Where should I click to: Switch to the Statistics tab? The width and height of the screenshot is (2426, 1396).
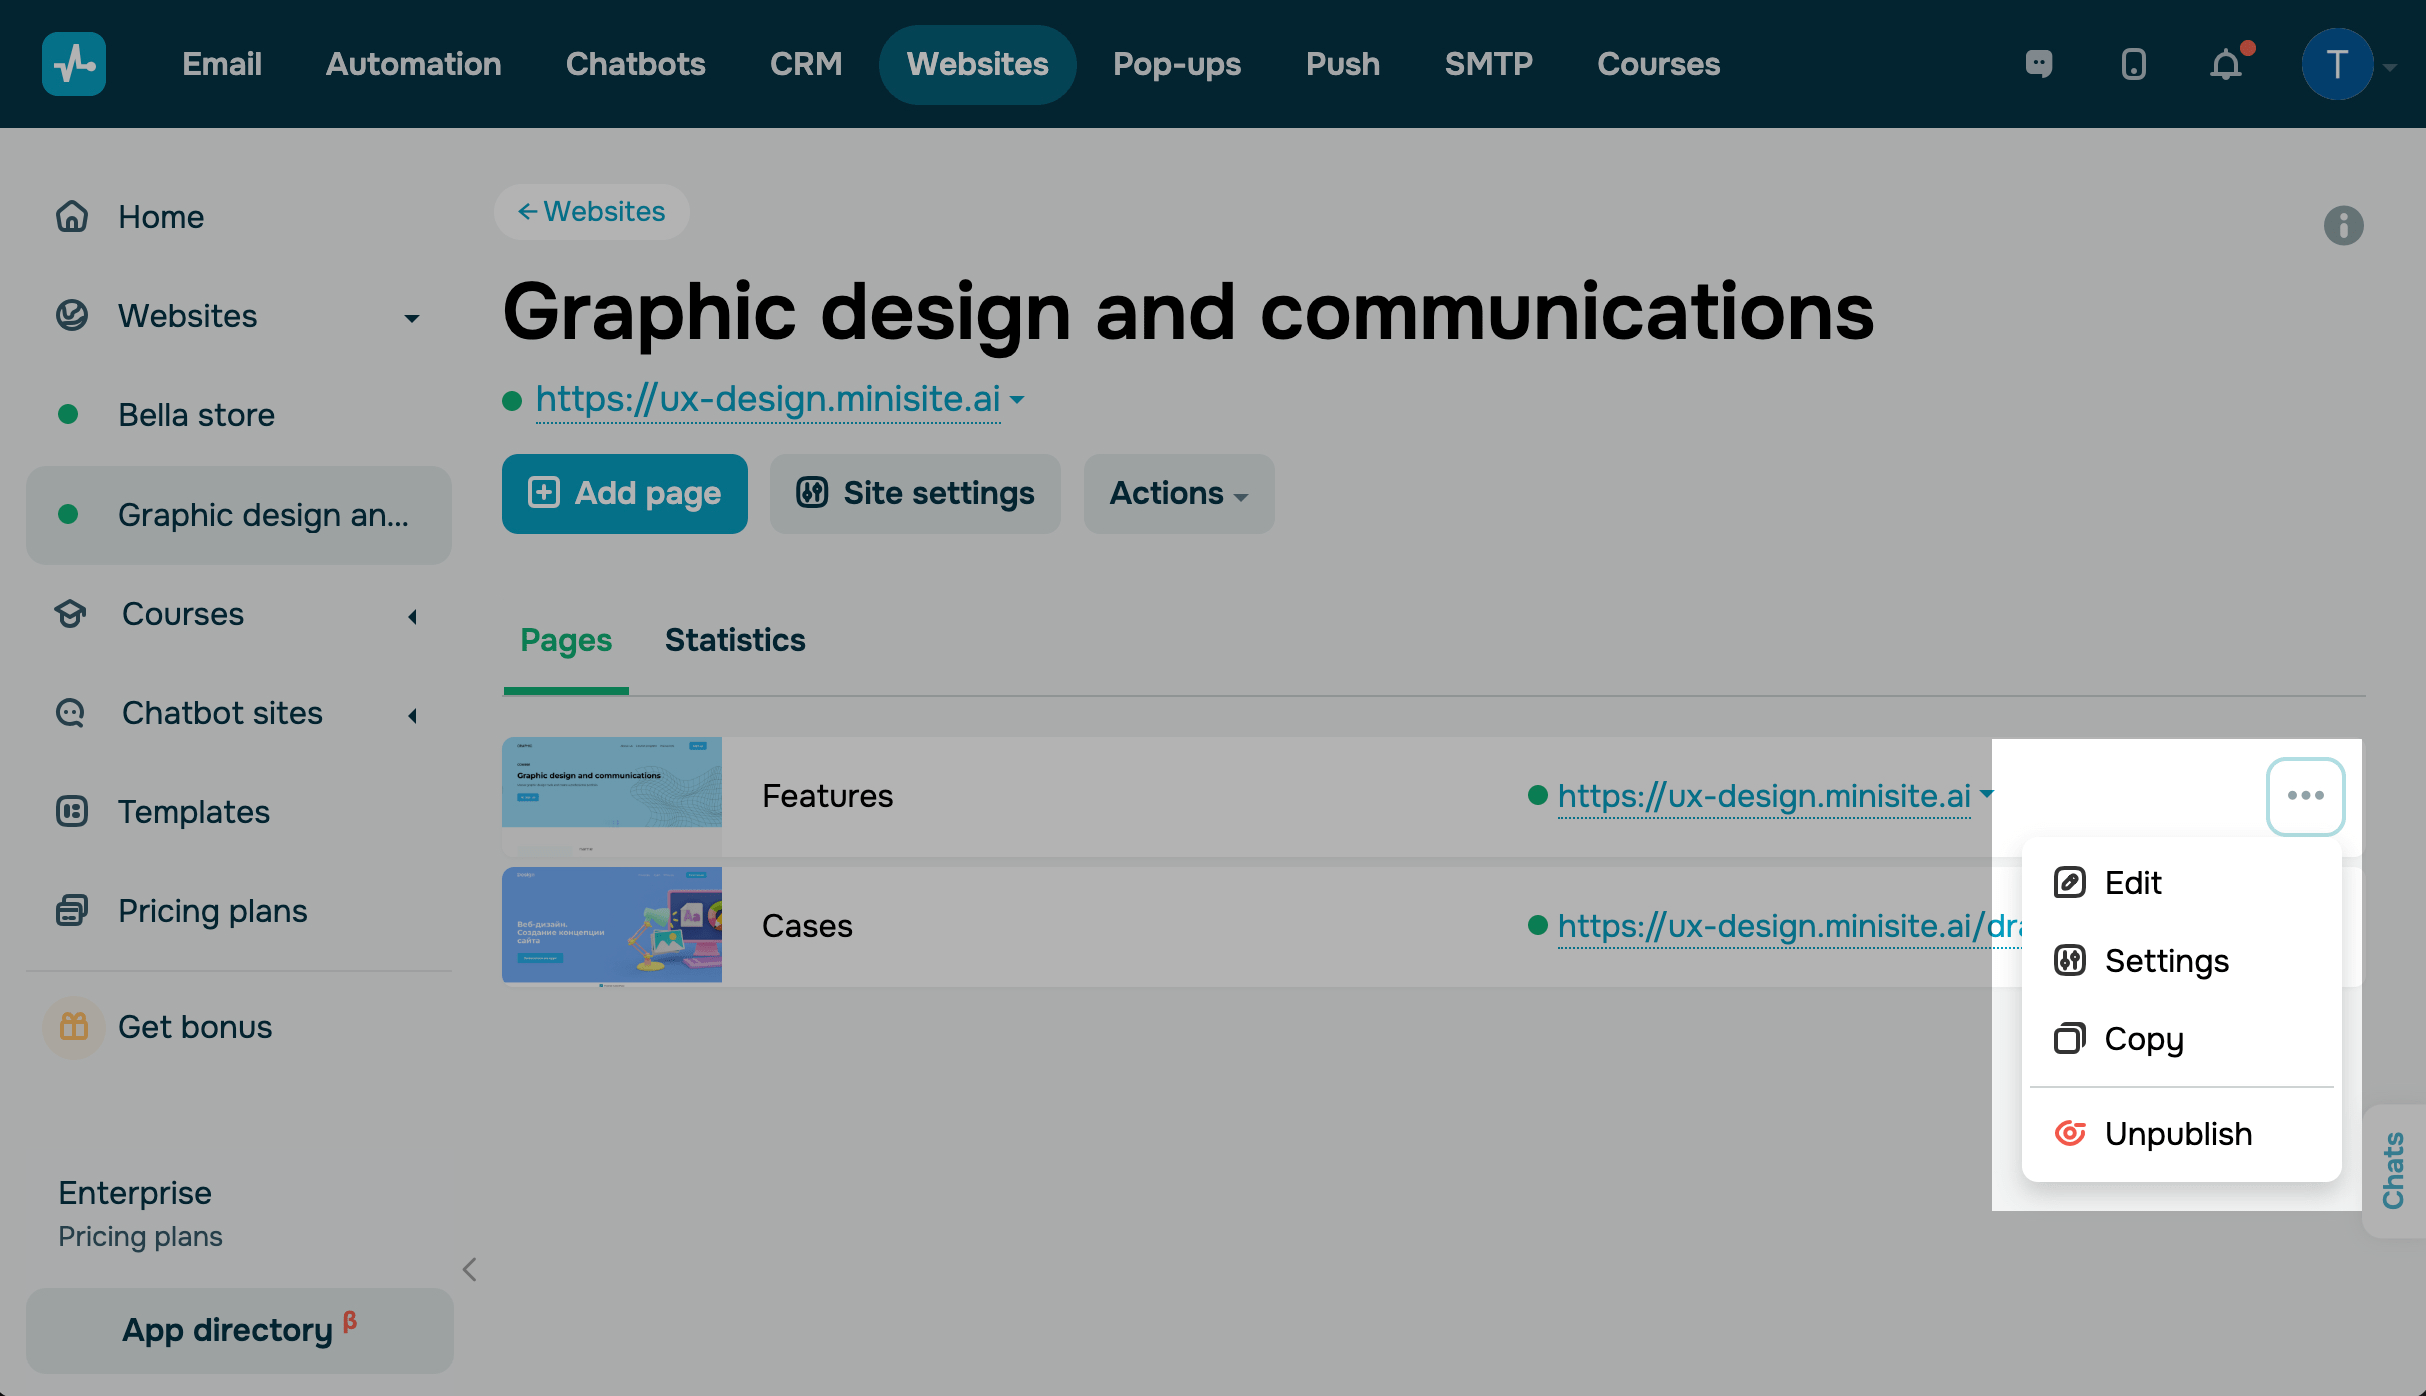[735, 640]
